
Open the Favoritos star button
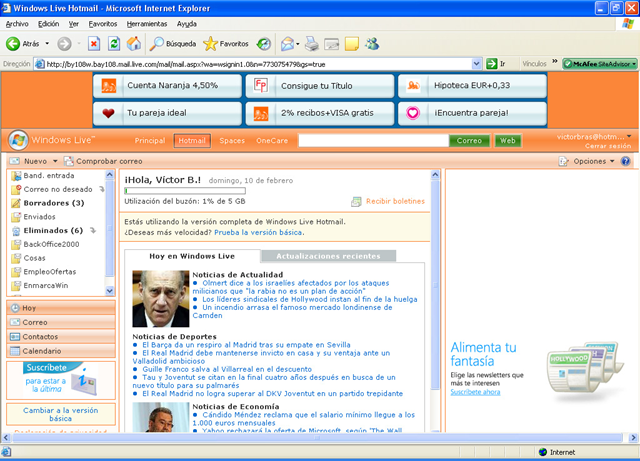pyautogui.click(x=226, y=44)
